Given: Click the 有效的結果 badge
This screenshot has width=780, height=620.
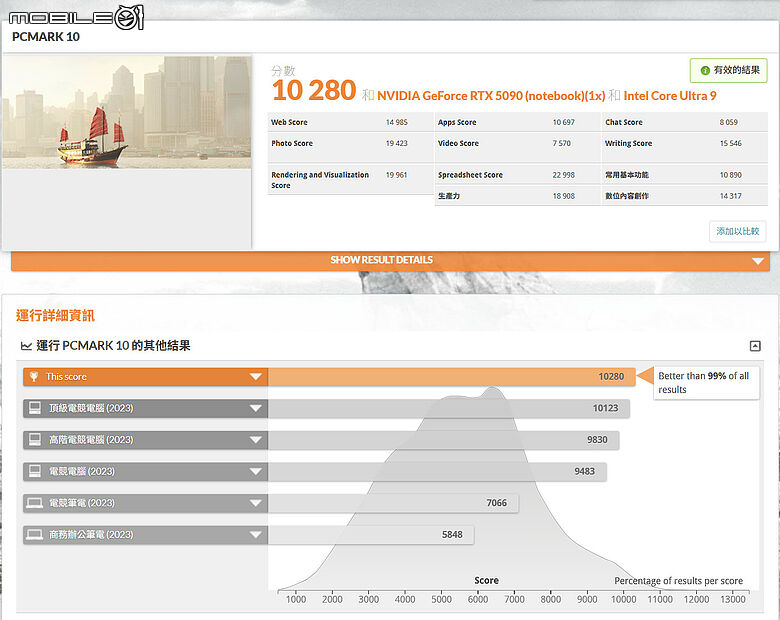Looking at the screenshot, I should 729,71.
